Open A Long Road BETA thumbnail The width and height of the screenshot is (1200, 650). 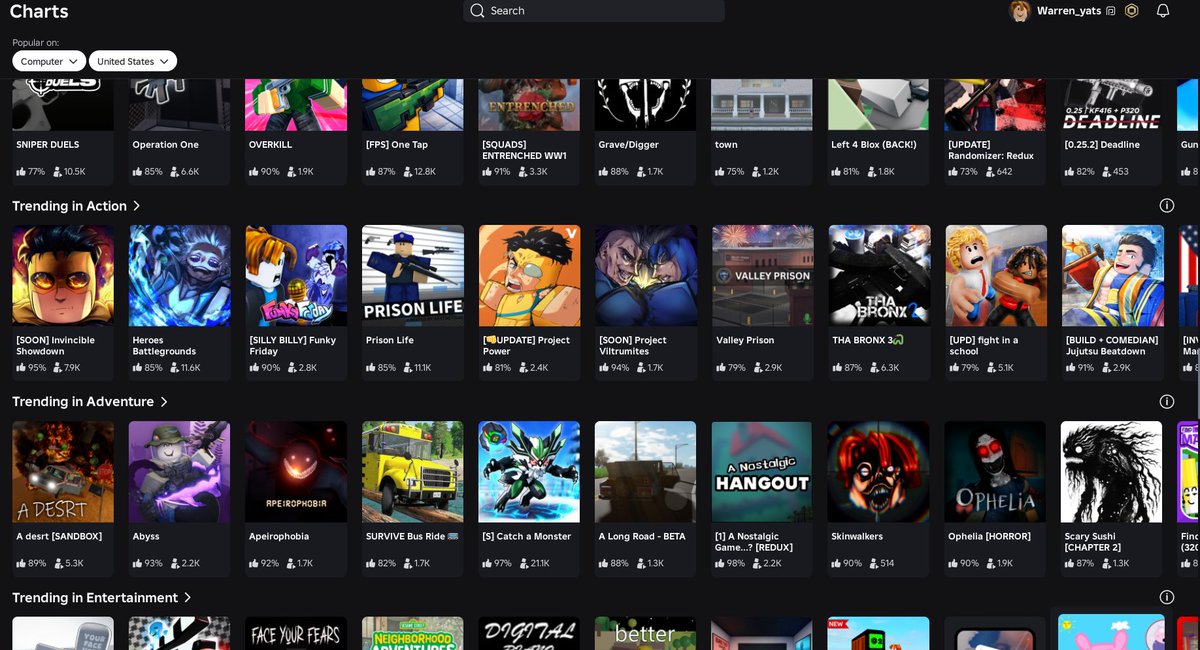(x=646, y=472)
